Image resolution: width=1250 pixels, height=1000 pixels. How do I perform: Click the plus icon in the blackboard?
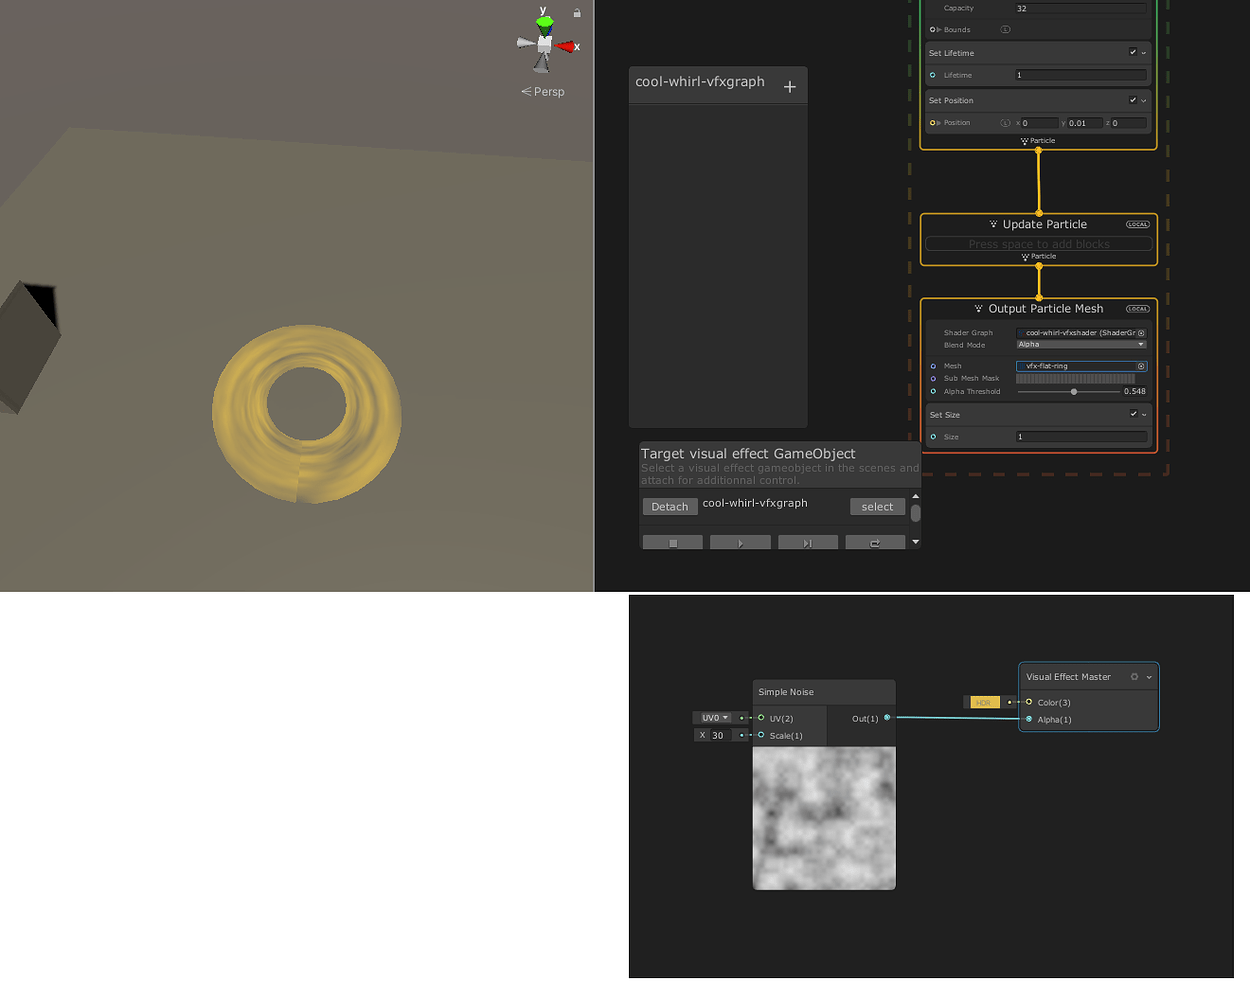790,87
